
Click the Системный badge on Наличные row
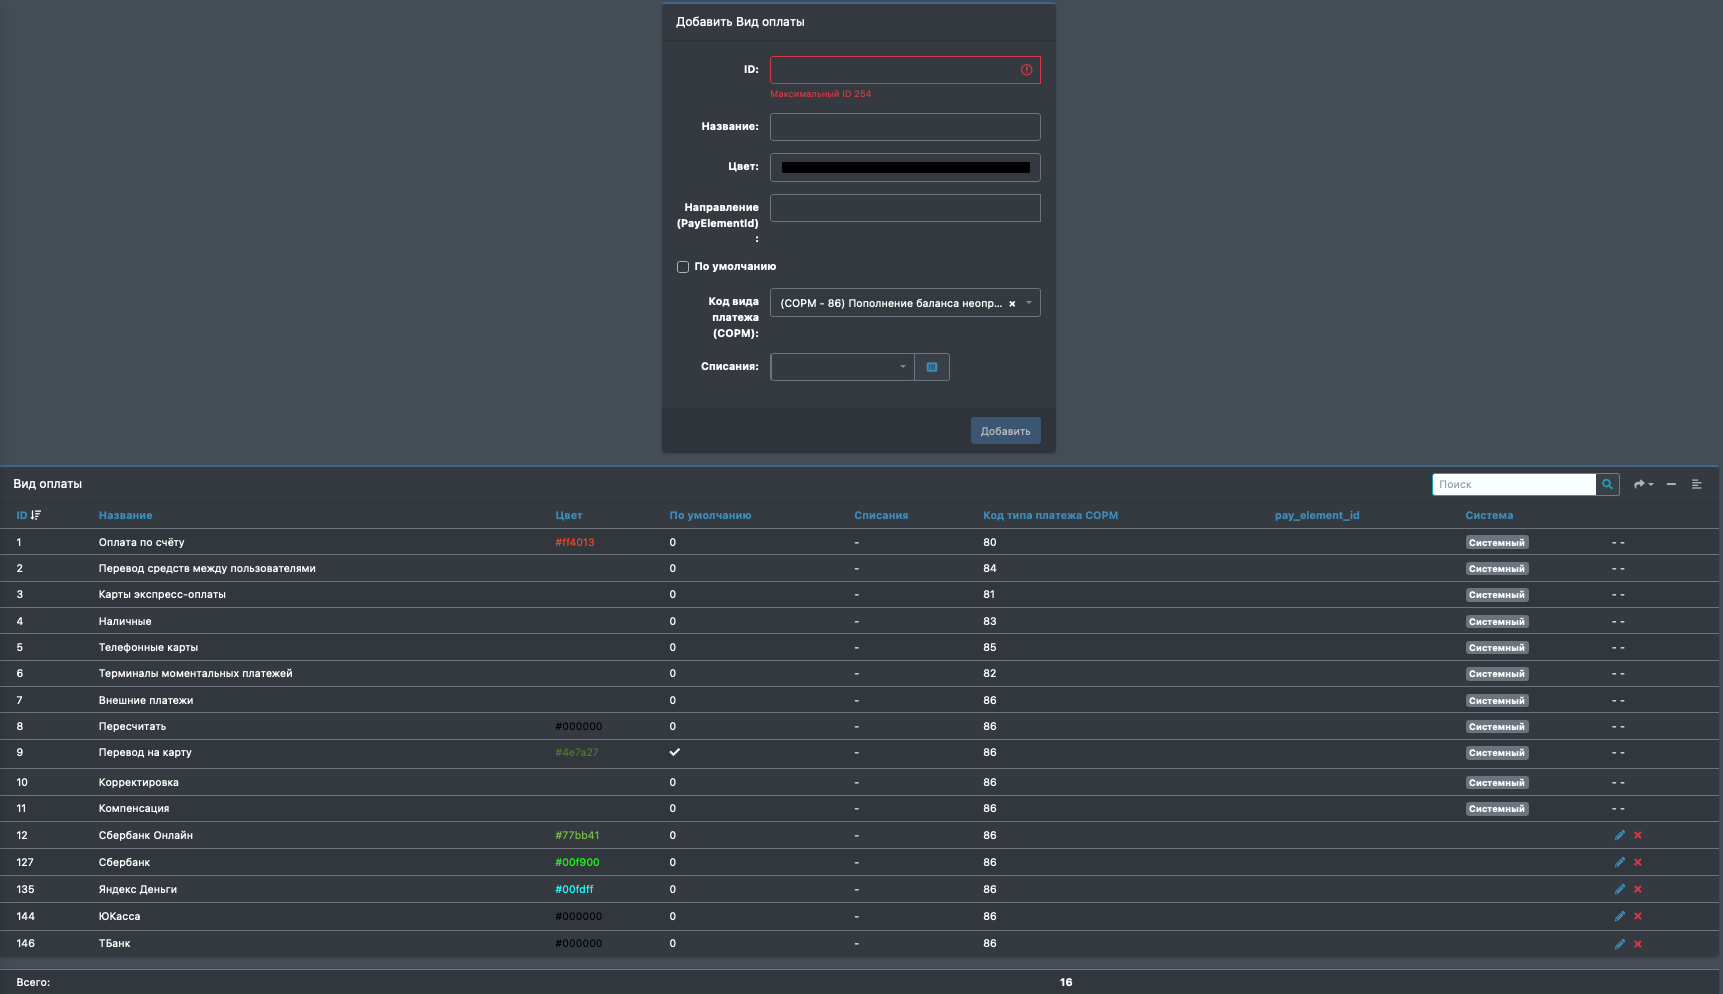point(1497,621)
